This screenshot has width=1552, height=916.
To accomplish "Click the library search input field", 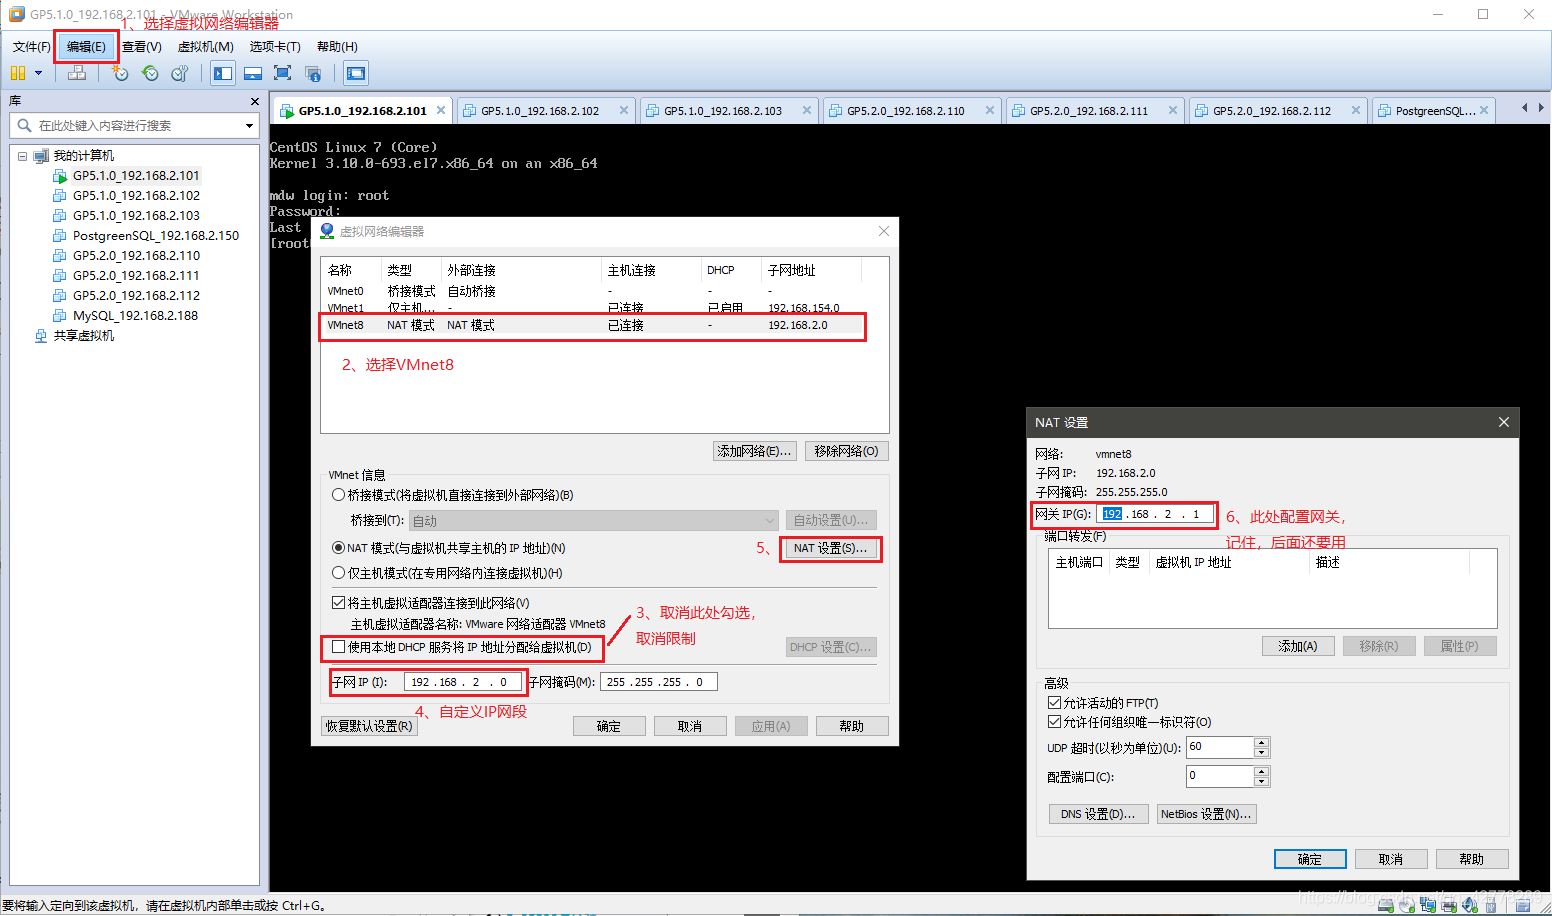I will tap(135, 126).
